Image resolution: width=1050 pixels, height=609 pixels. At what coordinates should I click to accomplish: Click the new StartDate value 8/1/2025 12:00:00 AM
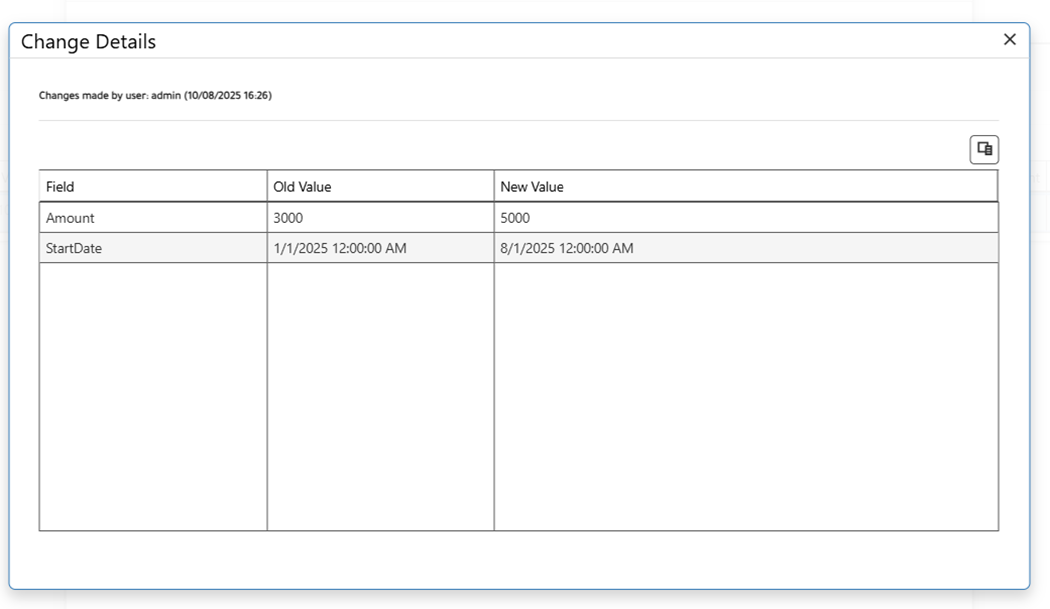tap(567, 248)
